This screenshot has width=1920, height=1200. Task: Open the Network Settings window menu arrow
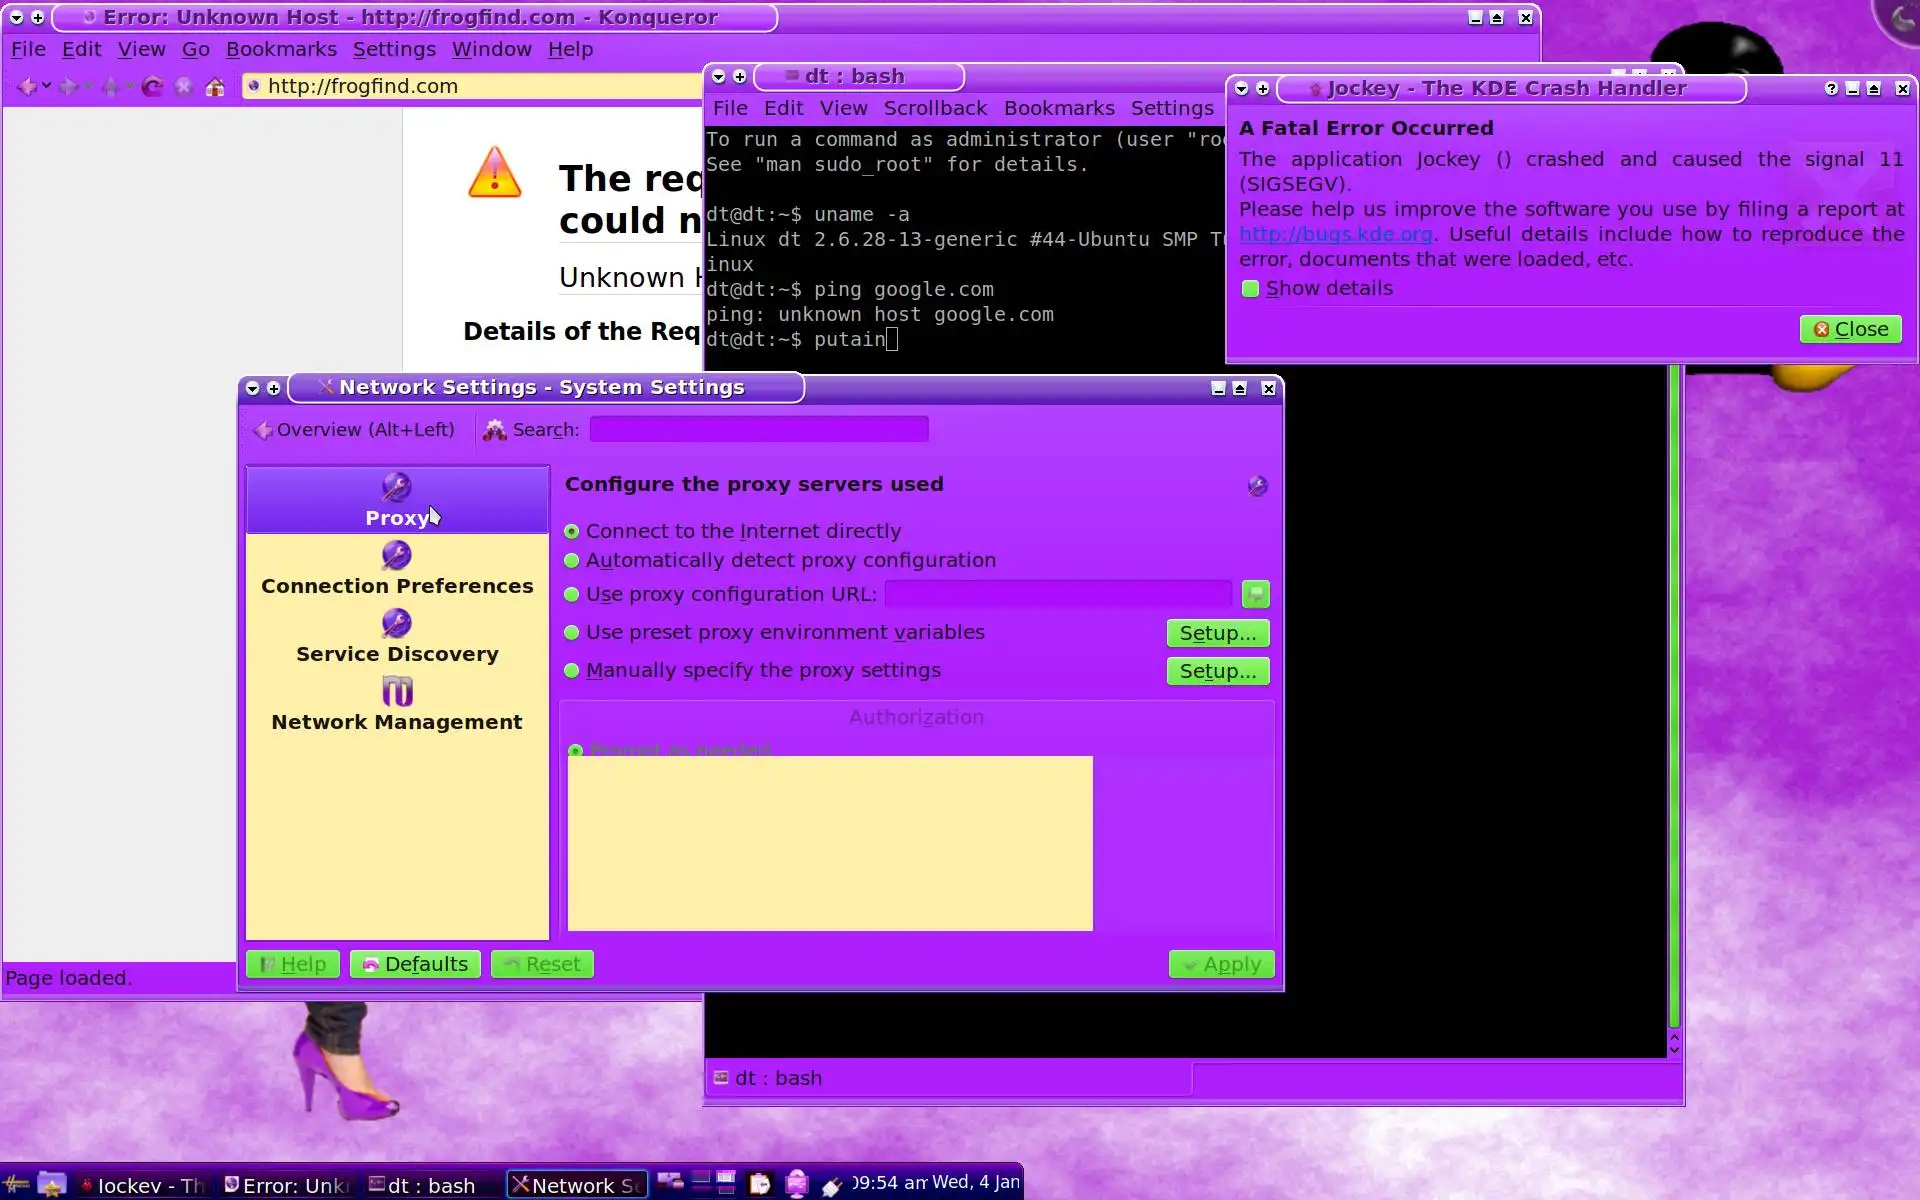click(253, 388)
